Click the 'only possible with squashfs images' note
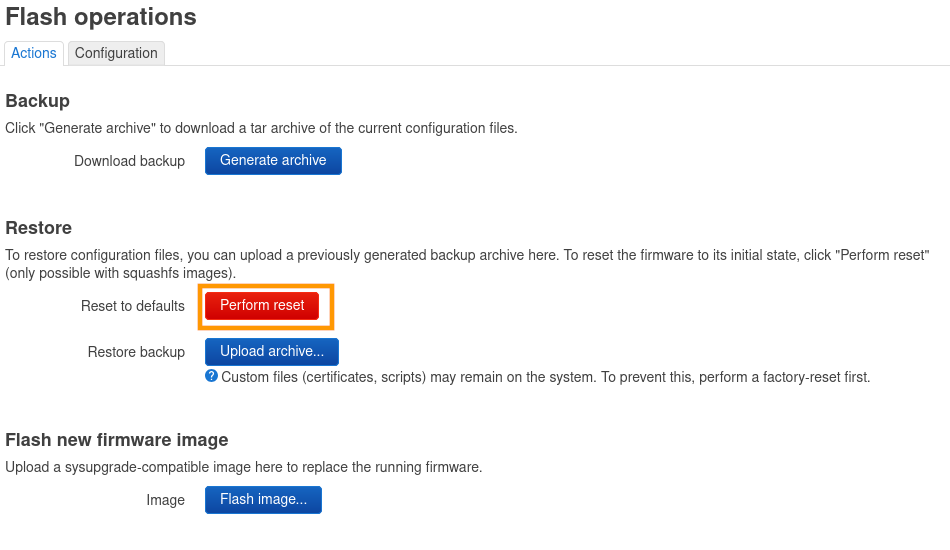The height and width of the screenshot is (550, 950). click(121, 273)
